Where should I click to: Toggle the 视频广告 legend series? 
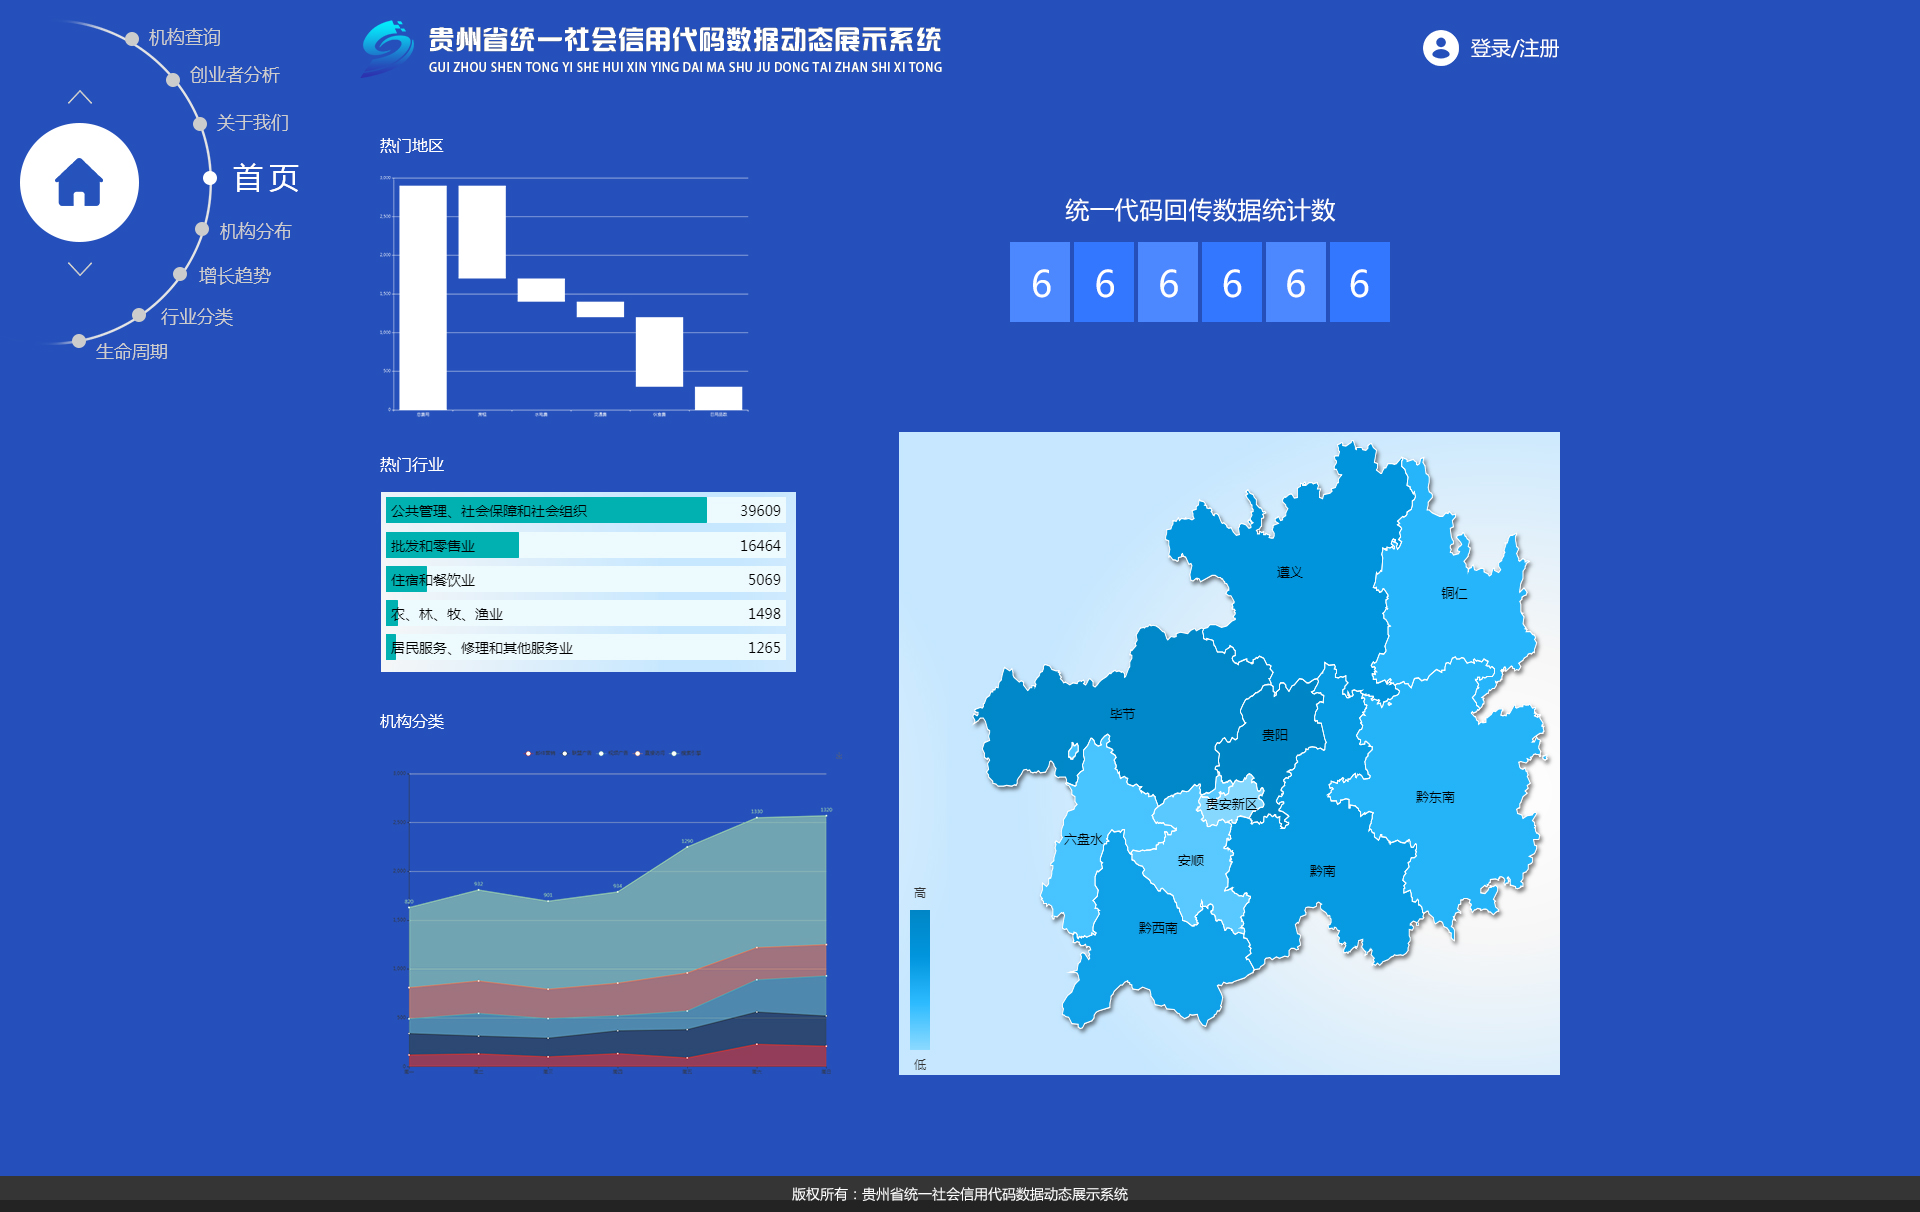click(612, 753)
